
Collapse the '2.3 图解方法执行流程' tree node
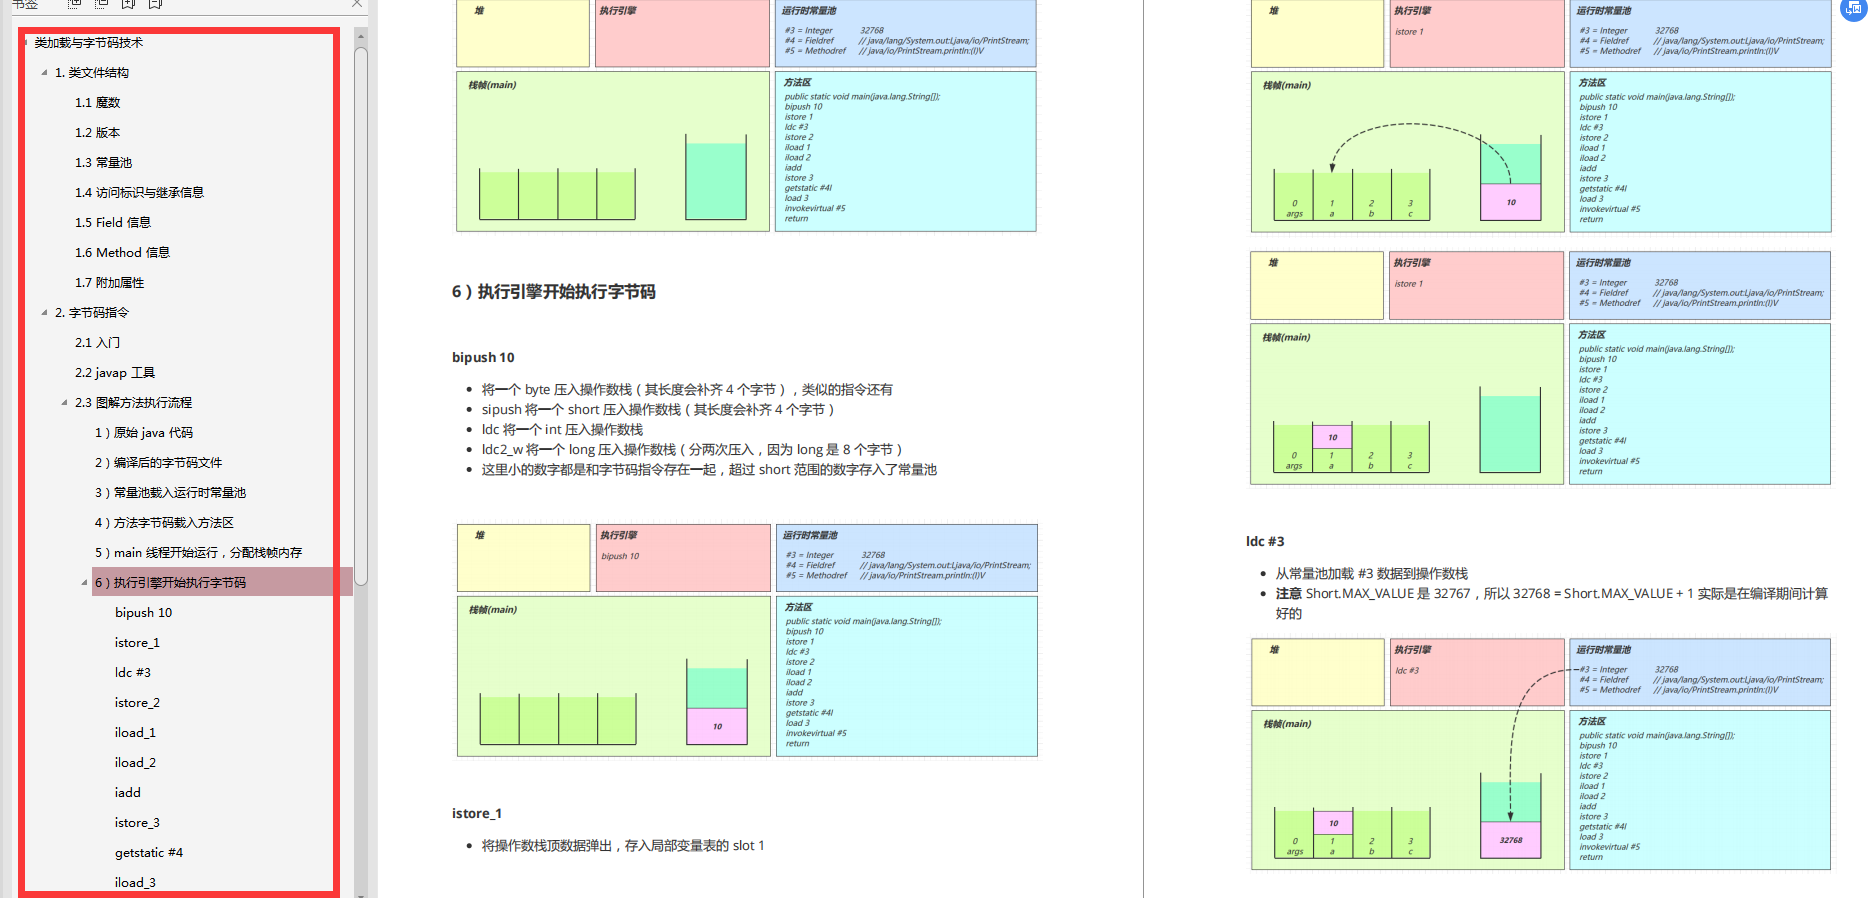tap(64, 402)
